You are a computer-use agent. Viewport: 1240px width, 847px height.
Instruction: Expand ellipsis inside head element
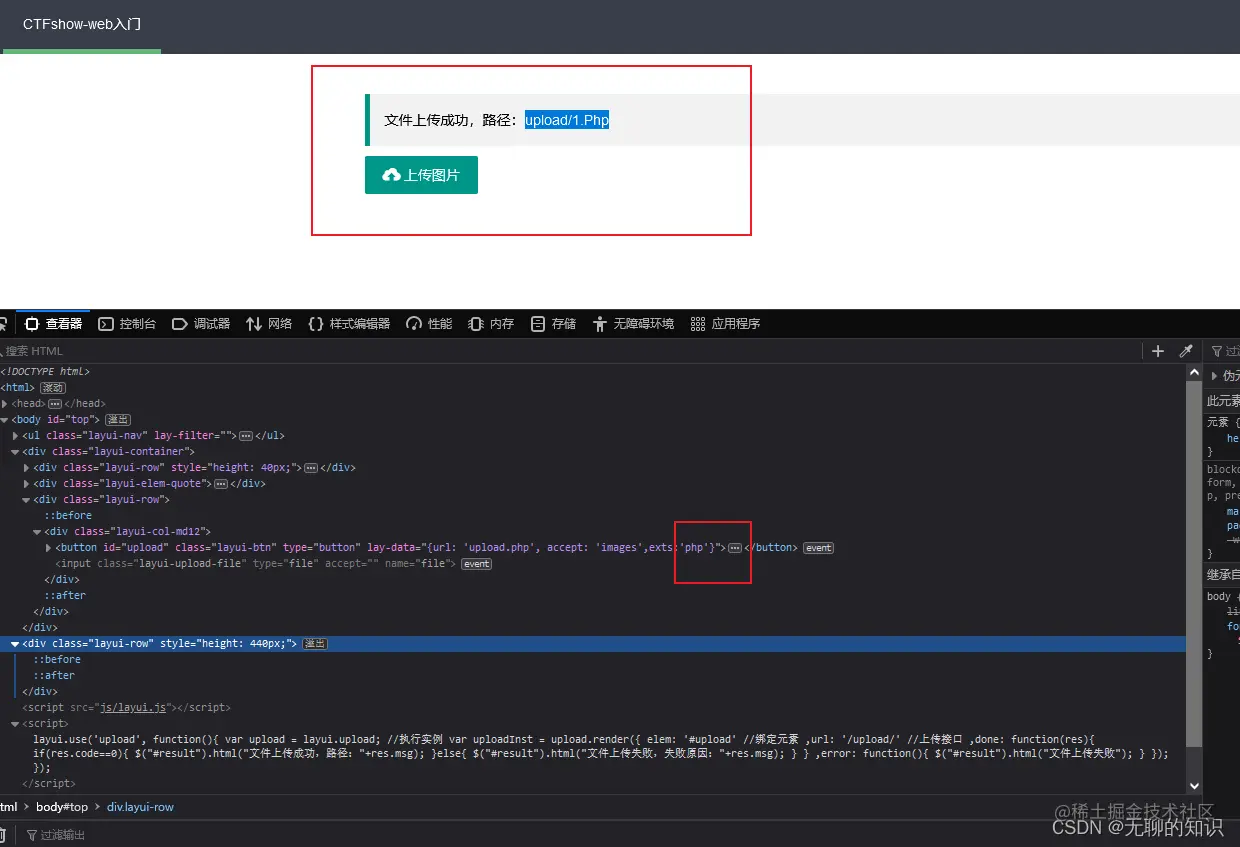pyautogui.click(x=55, y=404)
